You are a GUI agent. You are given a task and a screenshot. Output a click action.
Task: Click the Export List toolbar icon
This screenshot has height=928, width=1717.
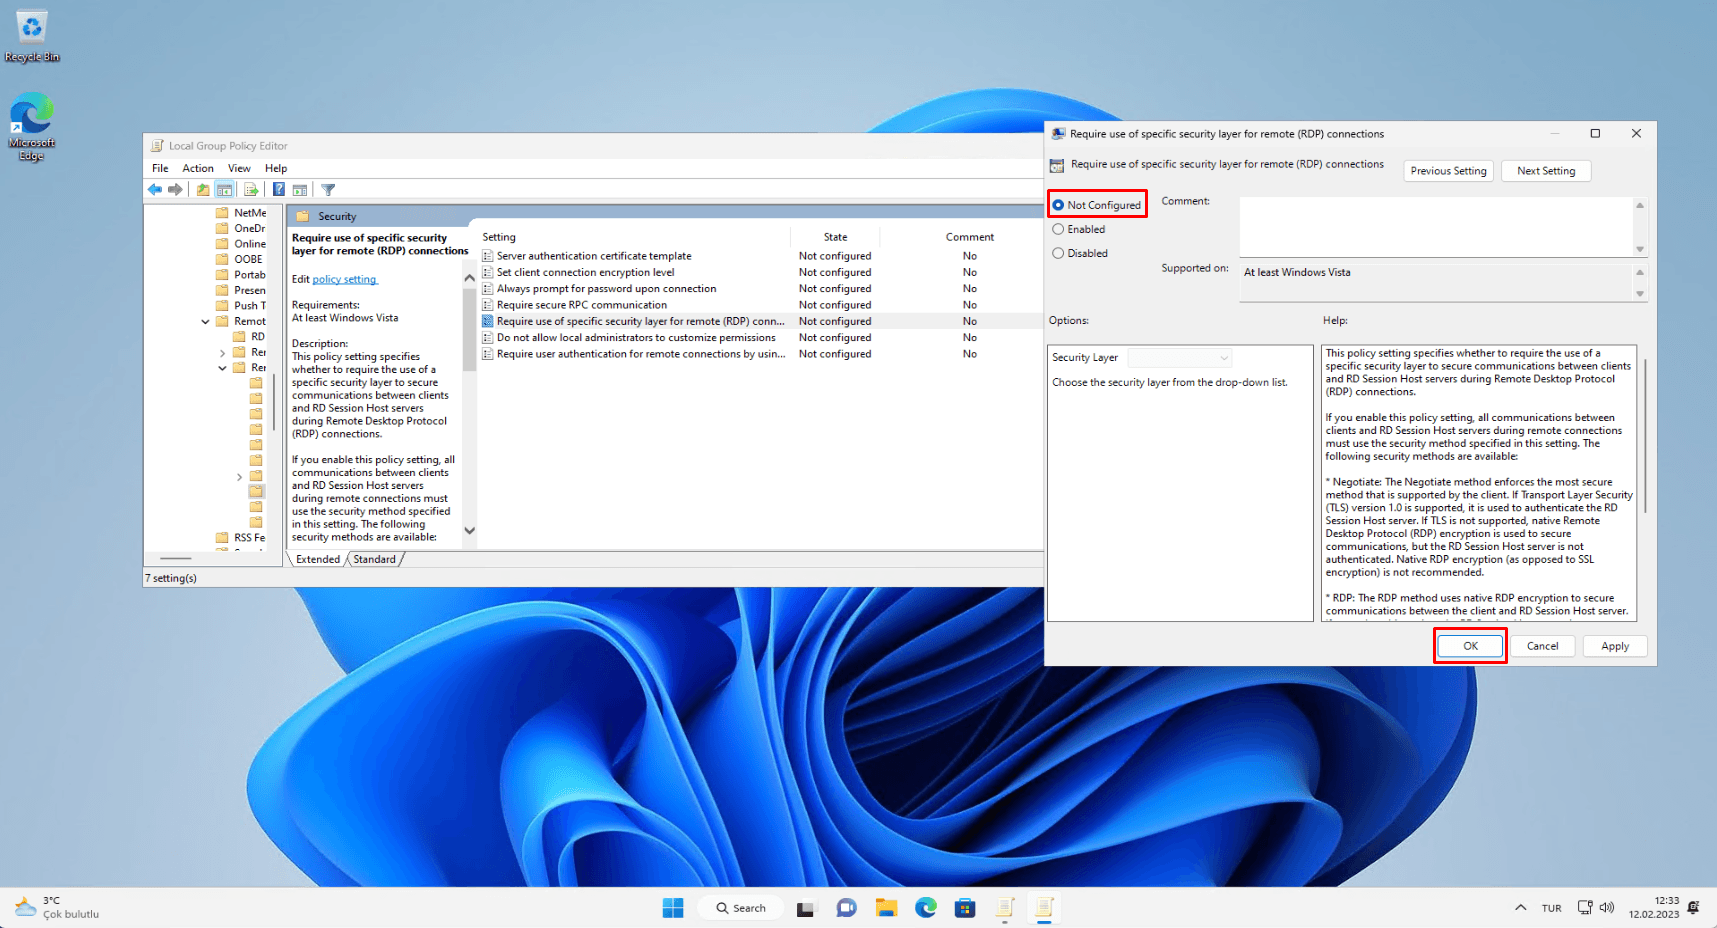point(251,190)
